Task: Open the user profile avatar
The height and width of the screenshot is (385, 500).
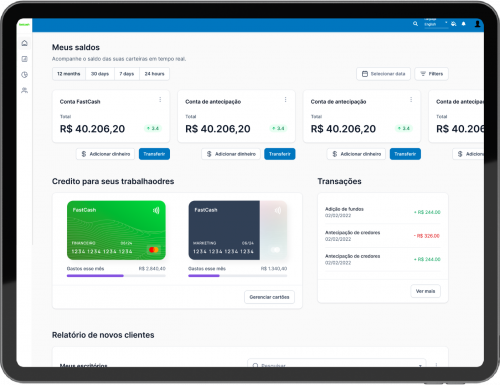Action: coord(477,24)
